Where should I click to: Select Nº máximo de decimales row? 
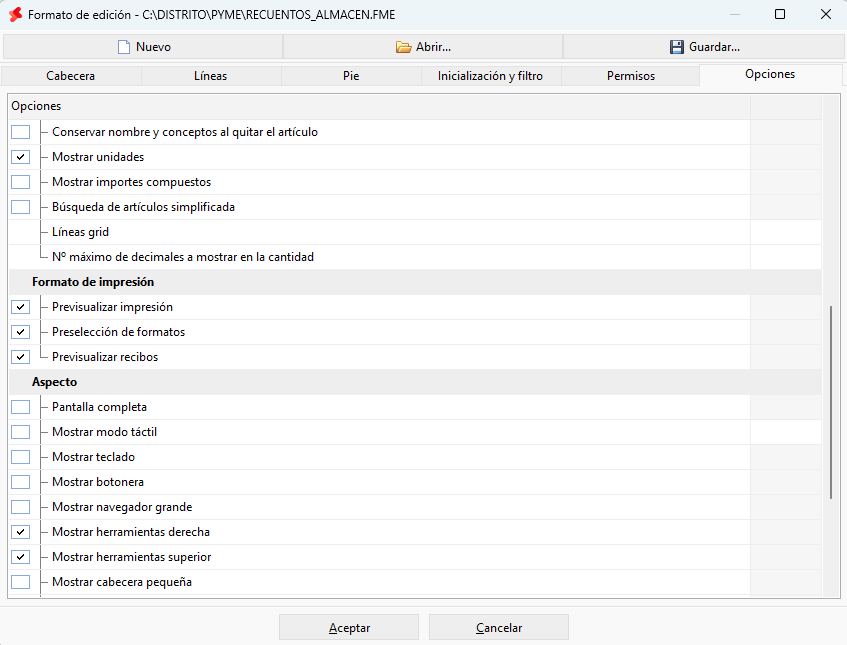coord(379,257)
